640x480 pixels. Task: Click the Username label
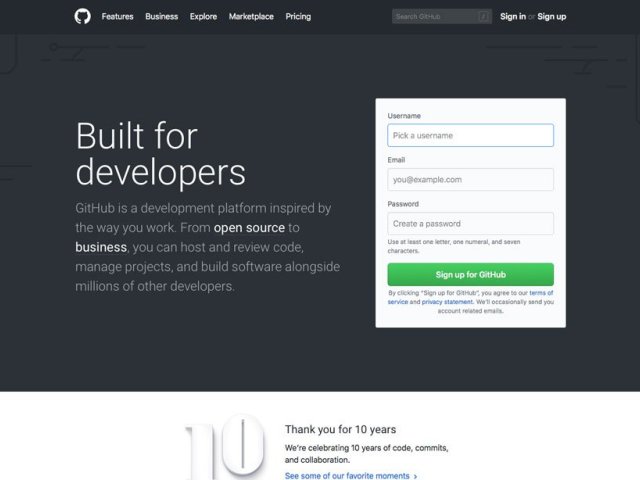[404, 116]
